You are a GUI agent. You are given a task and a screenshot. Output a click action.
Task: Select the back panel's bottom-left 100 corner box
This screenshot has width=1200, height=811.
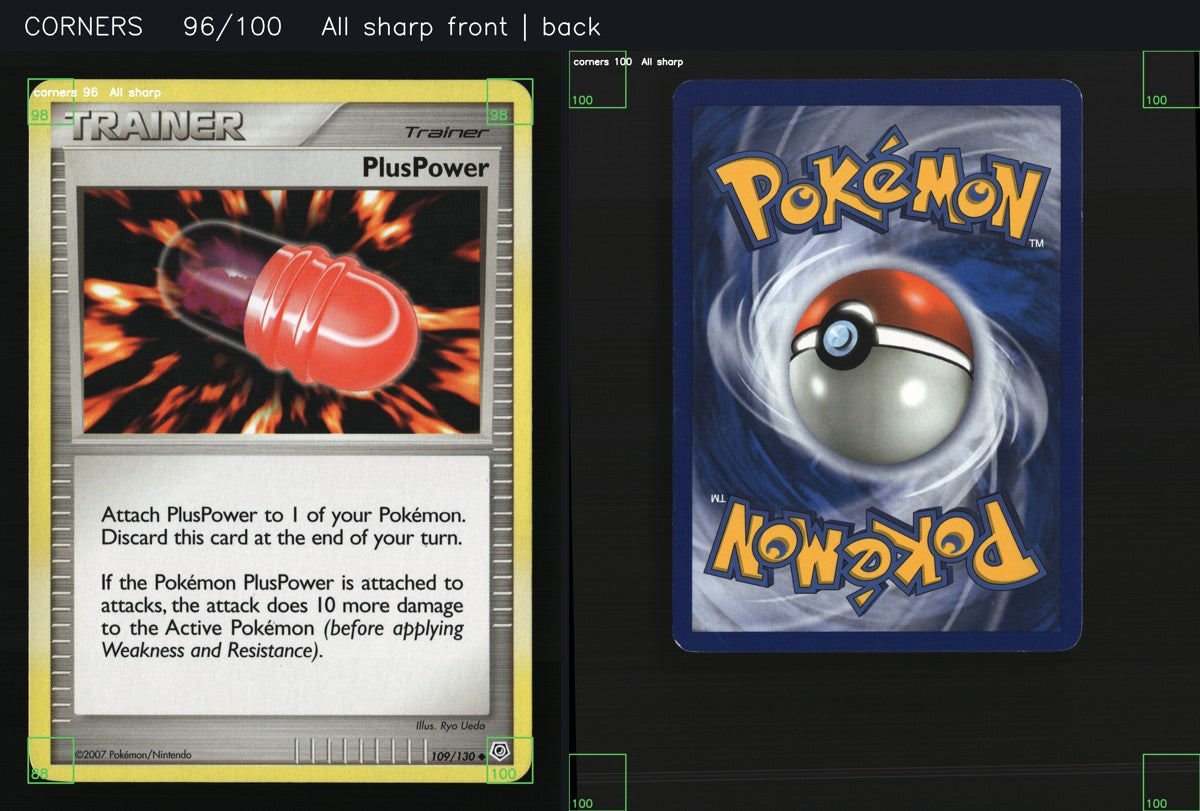[597, 782]
